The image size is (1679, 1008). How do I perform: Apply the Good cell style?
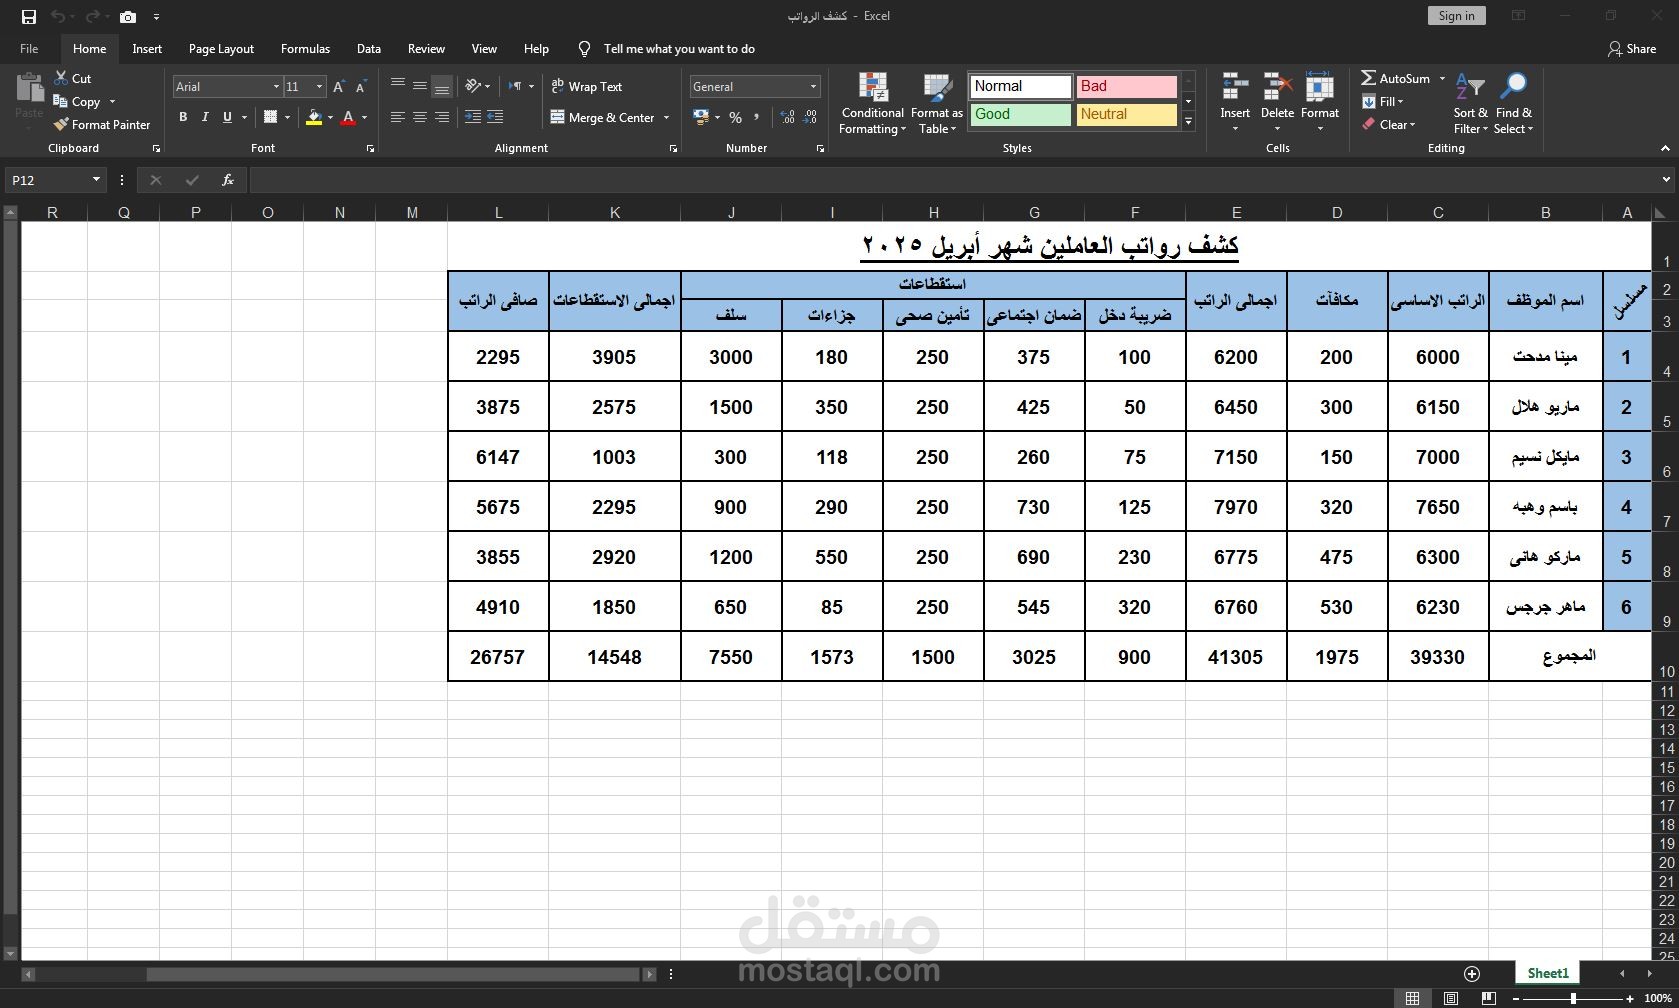coord(1019,114)
